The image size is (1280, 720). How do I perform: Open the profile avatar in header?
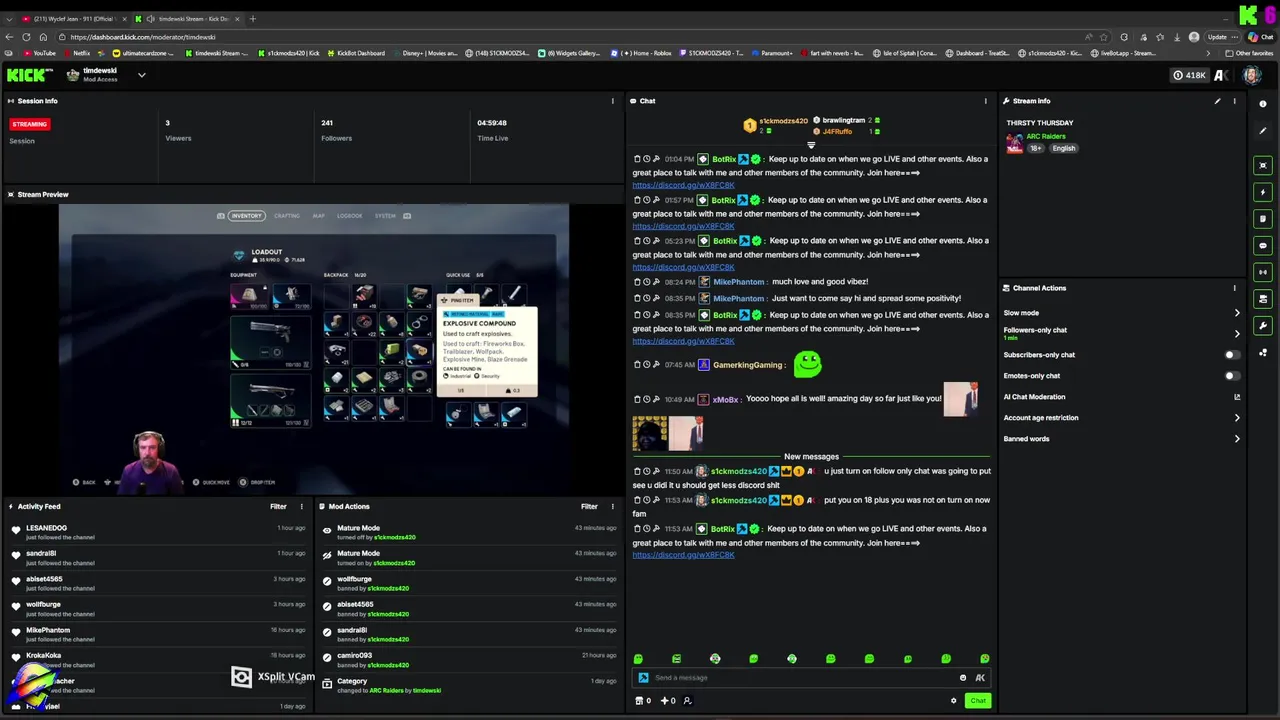[1252, 75]
